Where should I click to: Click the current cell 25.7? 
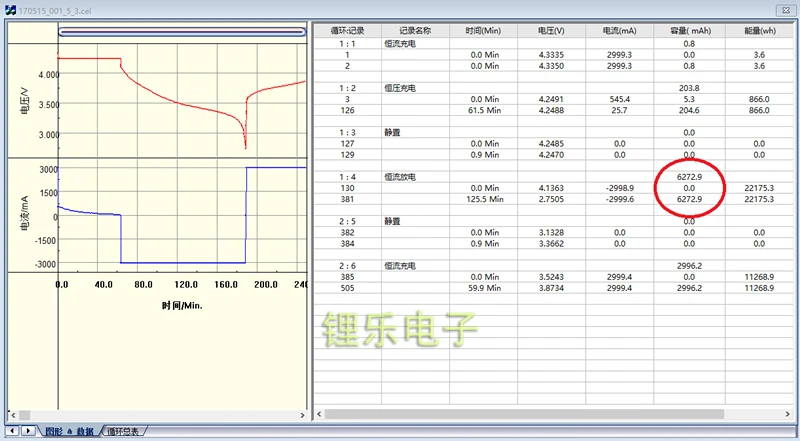619,110
